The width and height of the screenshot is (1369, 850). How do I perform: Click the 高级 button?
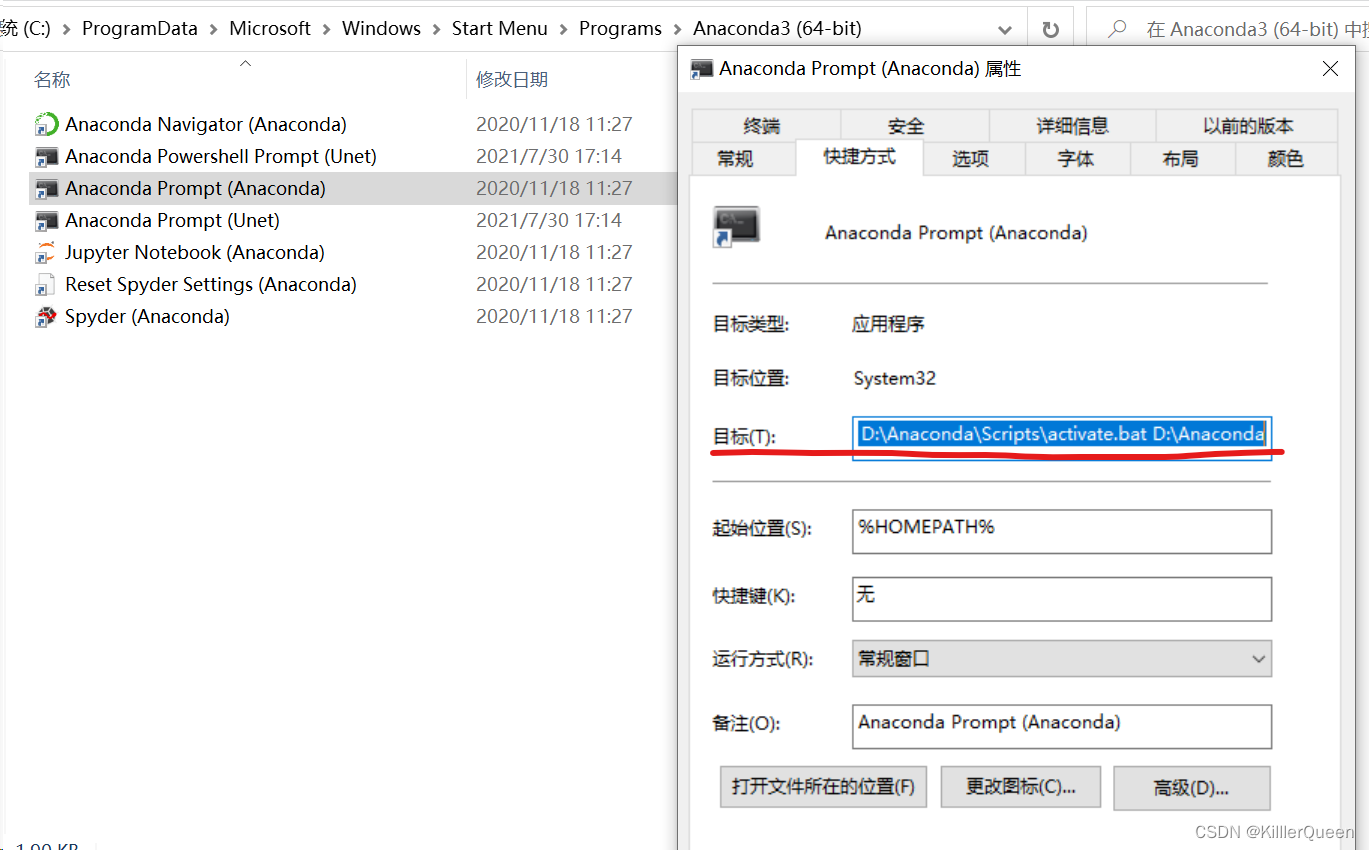pos(1191,787)
